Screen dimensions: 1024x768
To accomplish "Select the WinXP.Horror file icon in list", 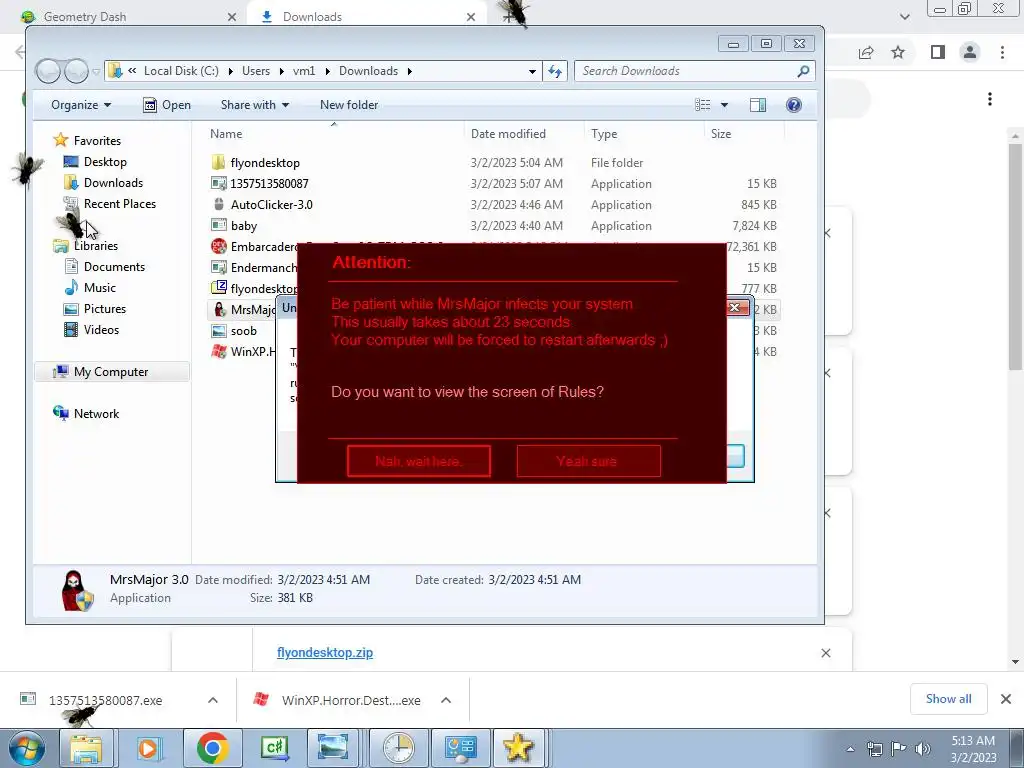I will 219,351.
